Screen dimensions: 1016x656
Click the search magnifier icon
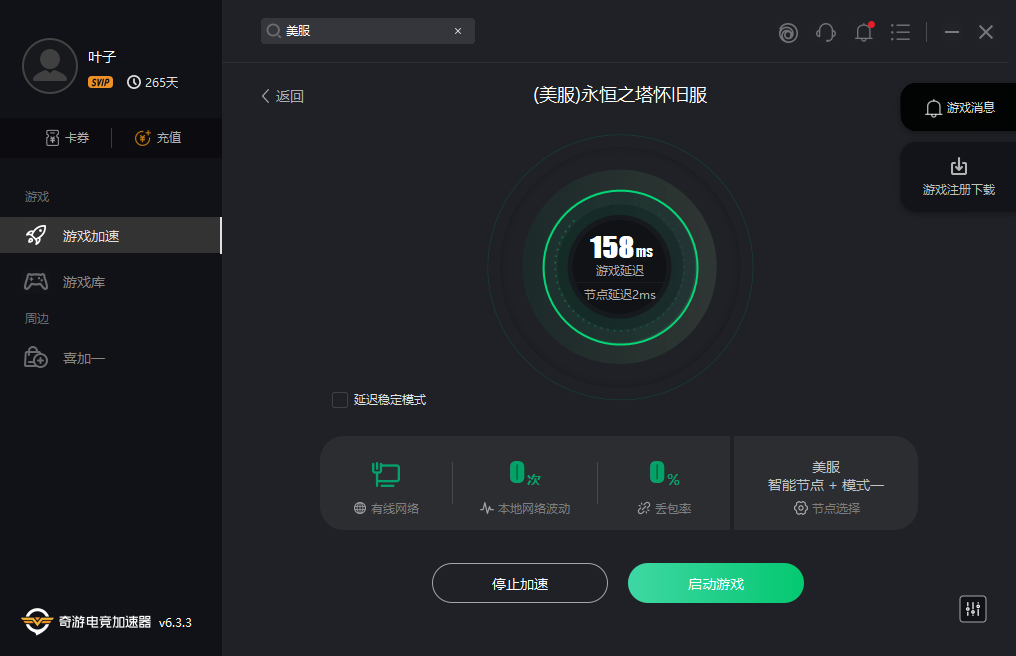(273, 31)
